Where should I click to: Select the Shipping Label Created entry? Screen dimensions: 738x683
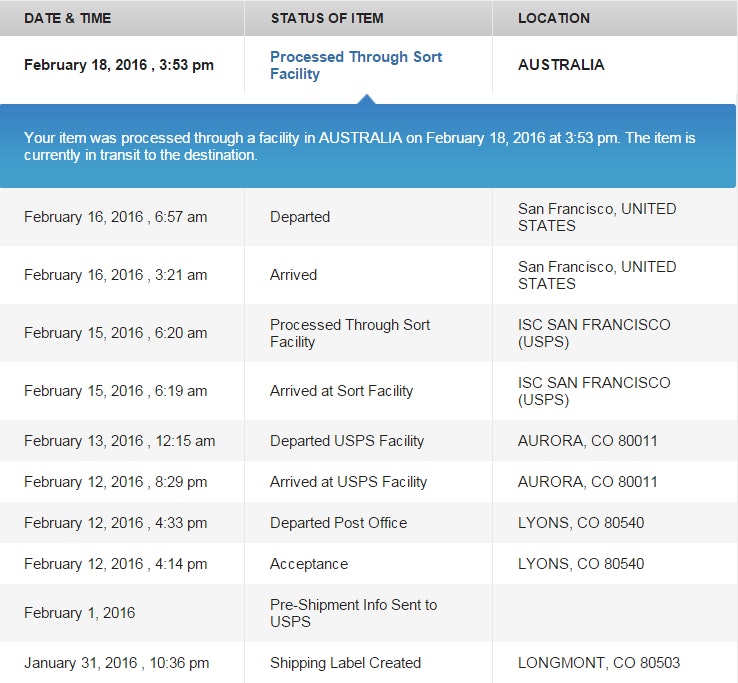click(345, 663)
